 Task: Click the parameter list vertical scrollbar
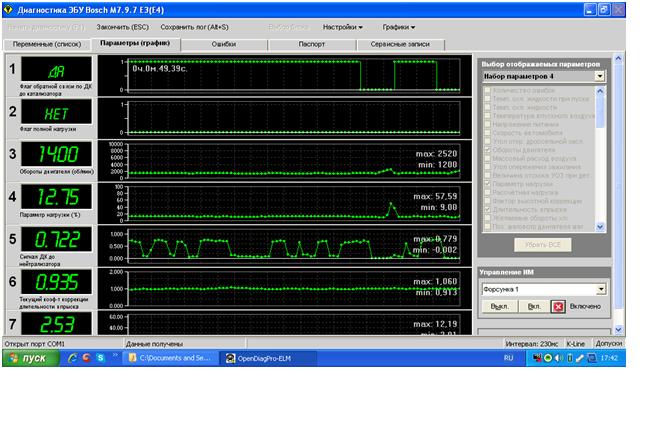click(601, 158)
